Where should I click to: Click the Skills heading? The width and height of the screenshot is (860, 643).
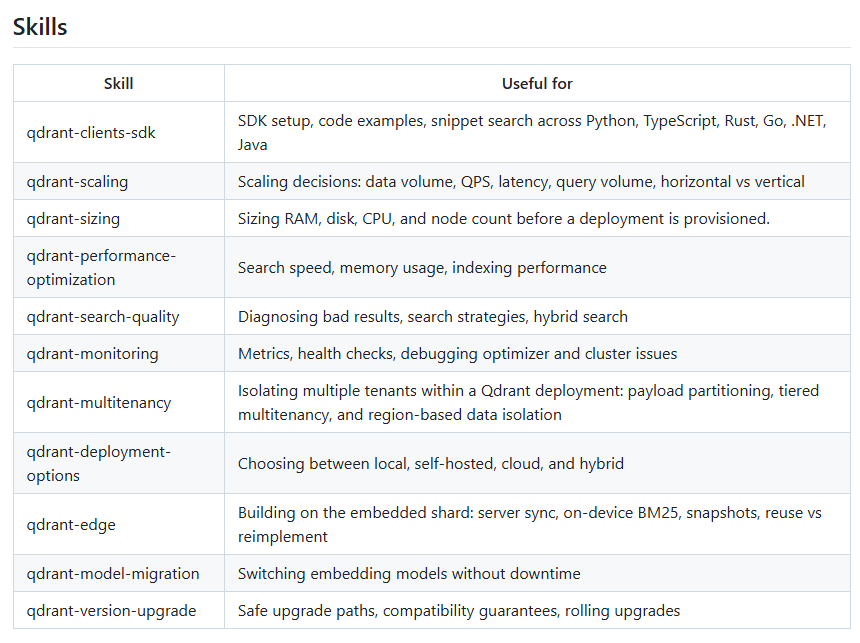pos(40,27)
